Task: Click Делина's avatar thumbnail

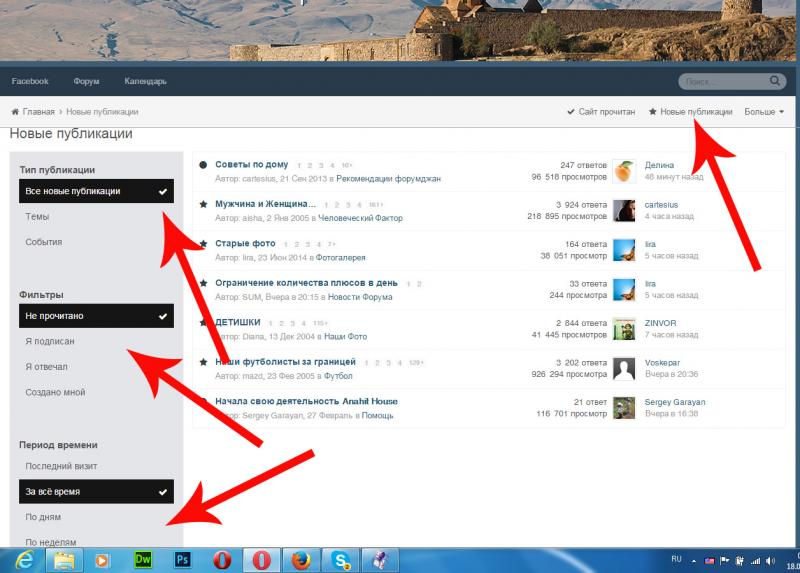Action: click(x=624, y=171)
